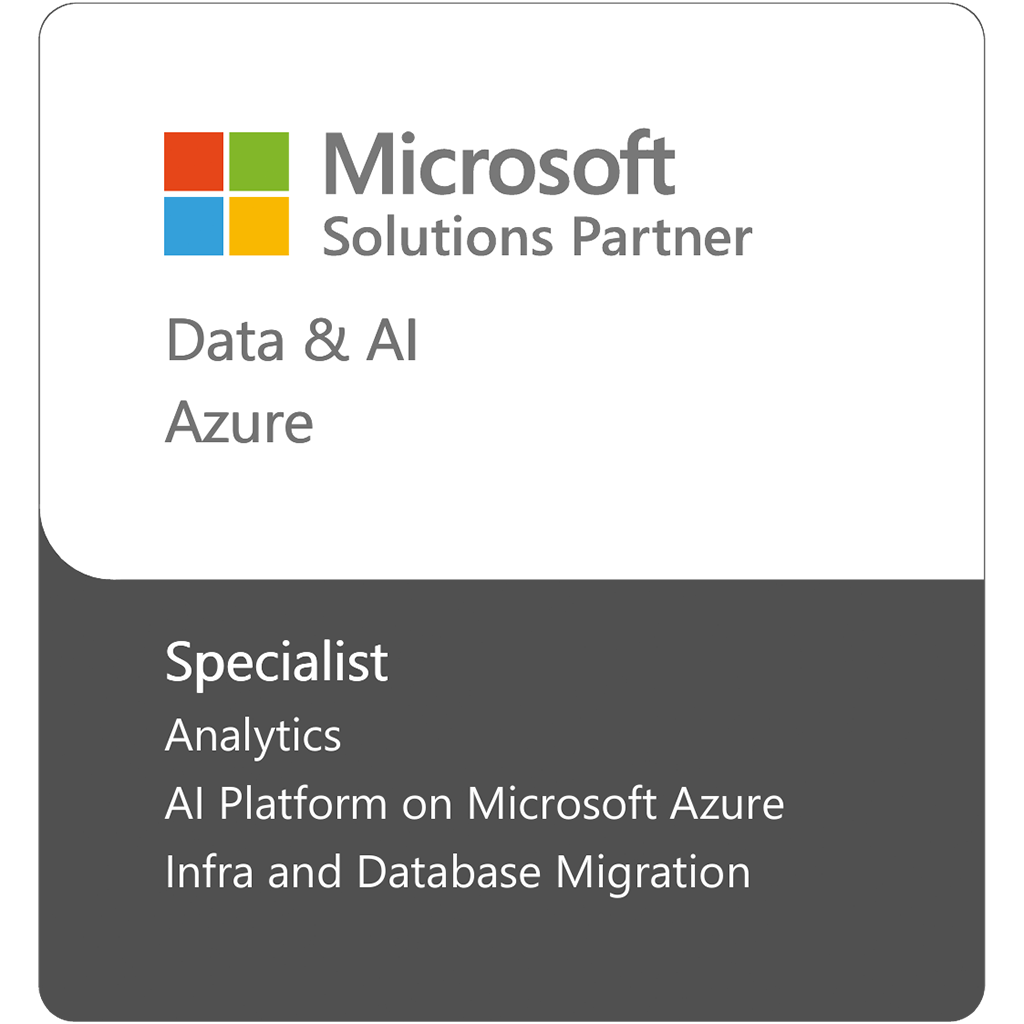Click the Analytics specialization line
1024x1024 pixels.
253,737
